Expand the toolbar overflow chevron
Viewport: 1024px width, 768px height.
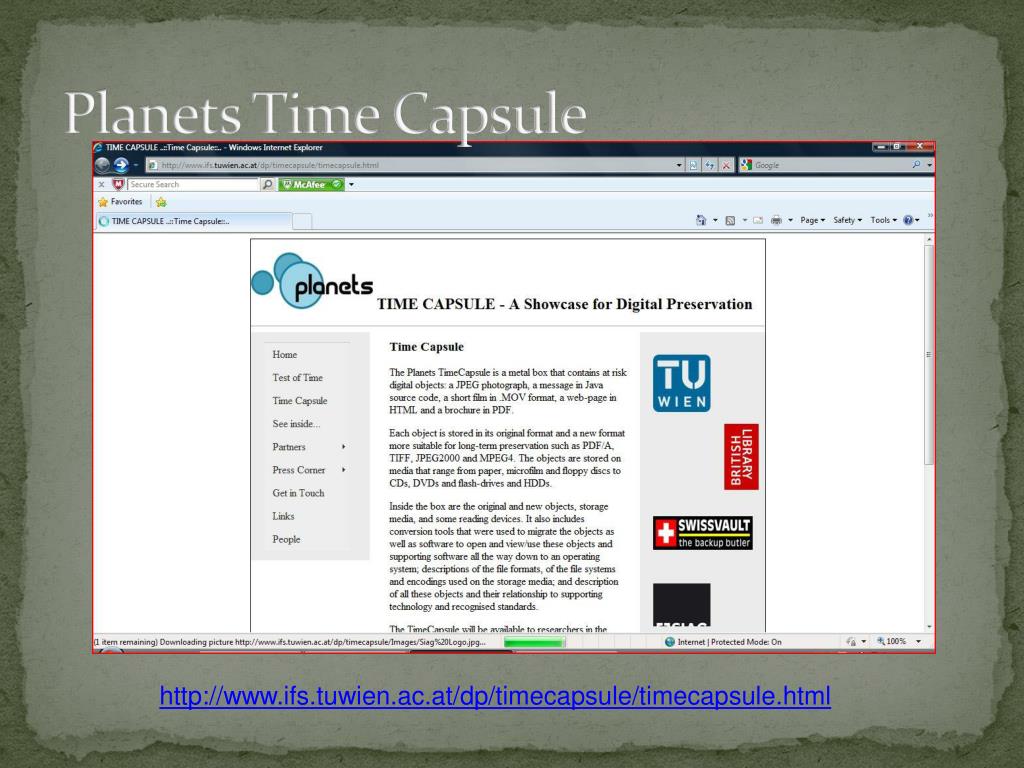(x=930, y=216)
